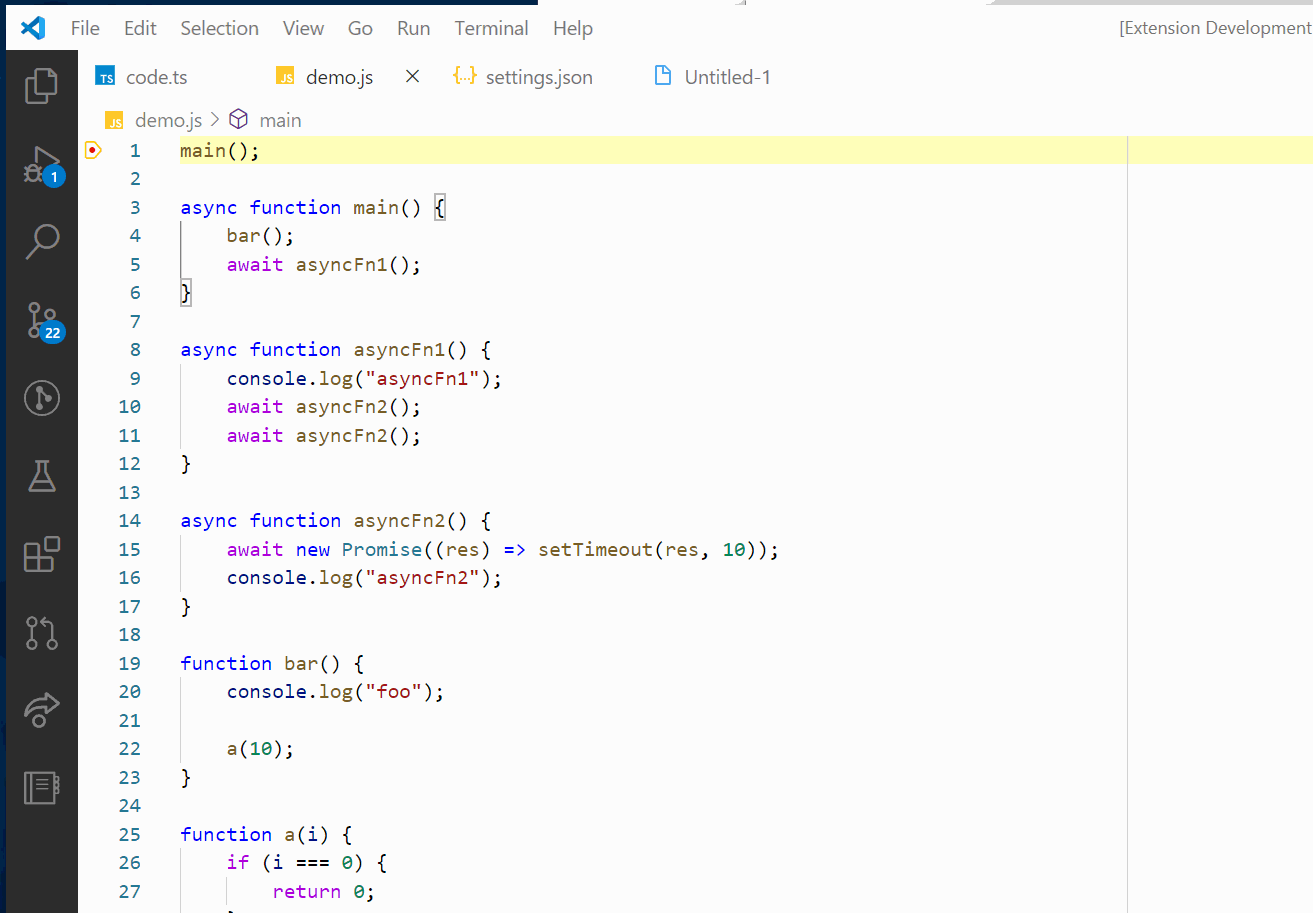Click the breadcrumb separator chevron
This screenshot has height=913, width=1313.
click(215, 121)
